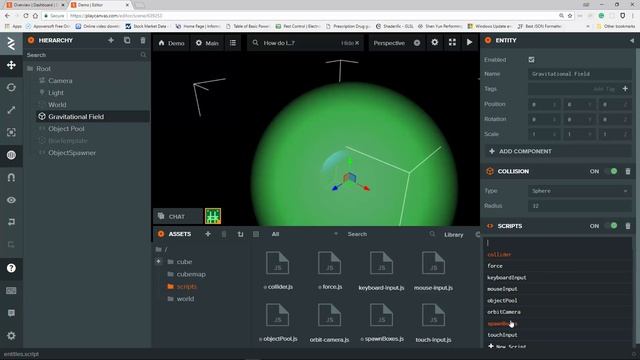
Task: Open the Main scene button
Action: coord(207,43)
